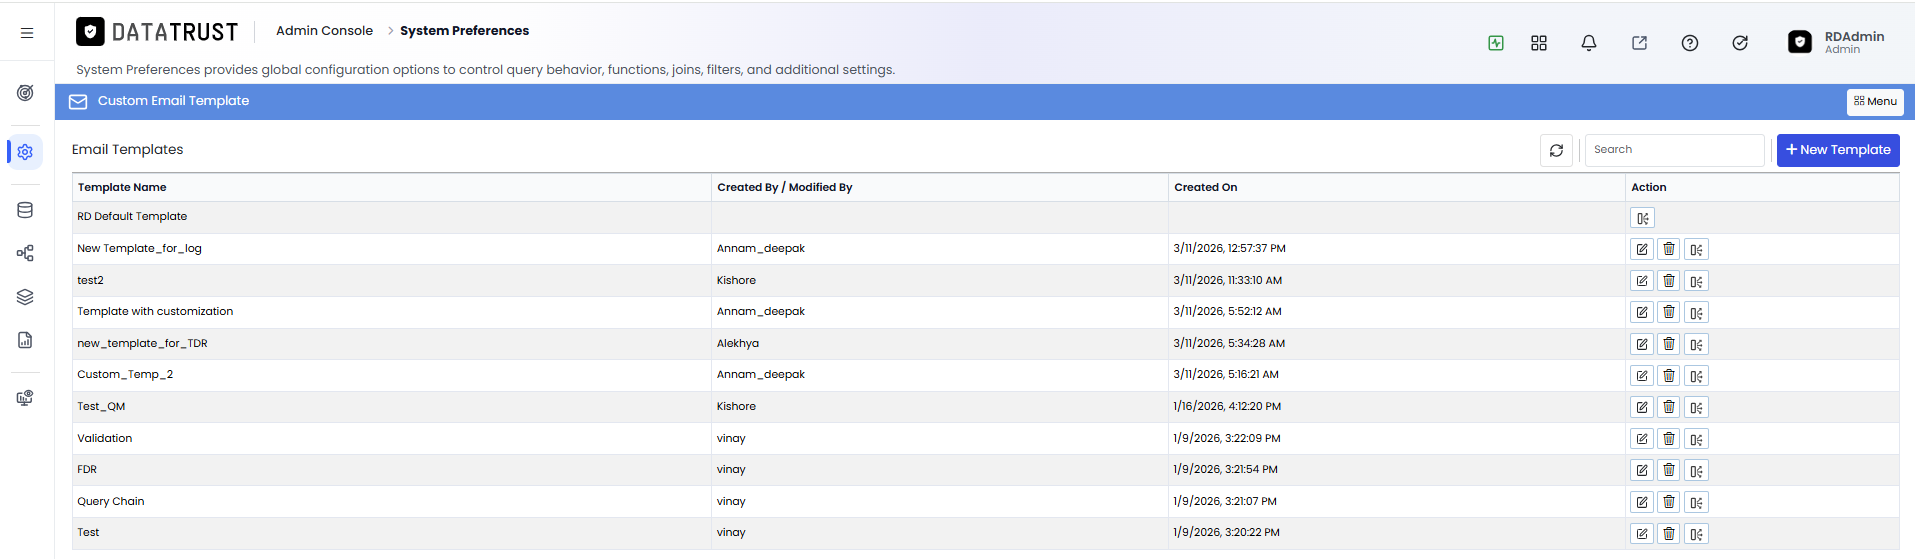Click date 3/11/2026, 12:57:37 PM

pos(1230,249)
